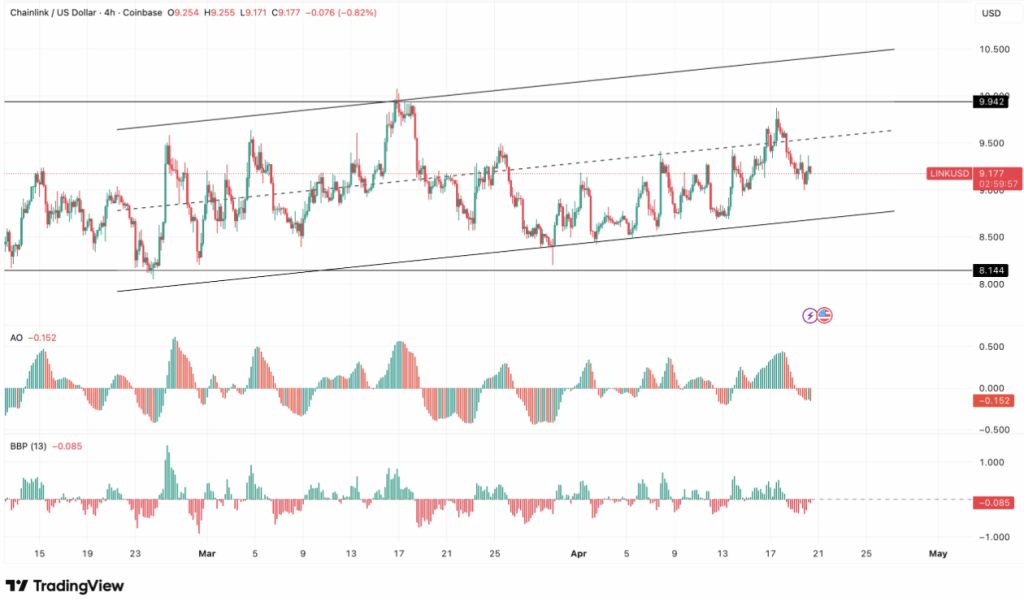Open the TradingView logo link
1024x601 pixels.
[65, 585]
